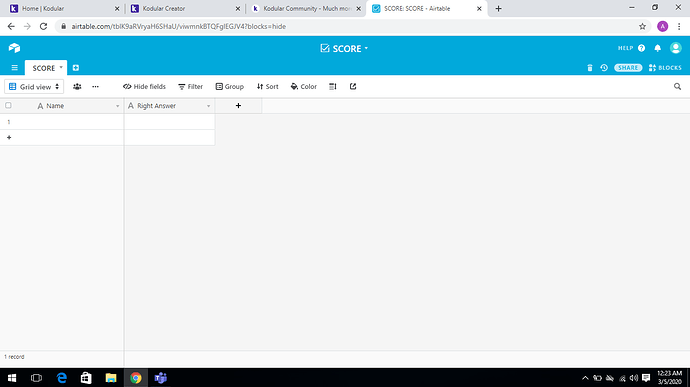Open the Filter menu
The height and width of the screenshot is (387, 690).
pos(191,87)
